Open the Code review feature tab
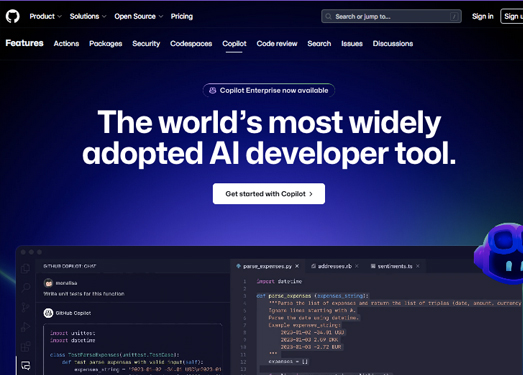Image resolution: width=523 pixels, height=375 pixels. tap(277, 43)
